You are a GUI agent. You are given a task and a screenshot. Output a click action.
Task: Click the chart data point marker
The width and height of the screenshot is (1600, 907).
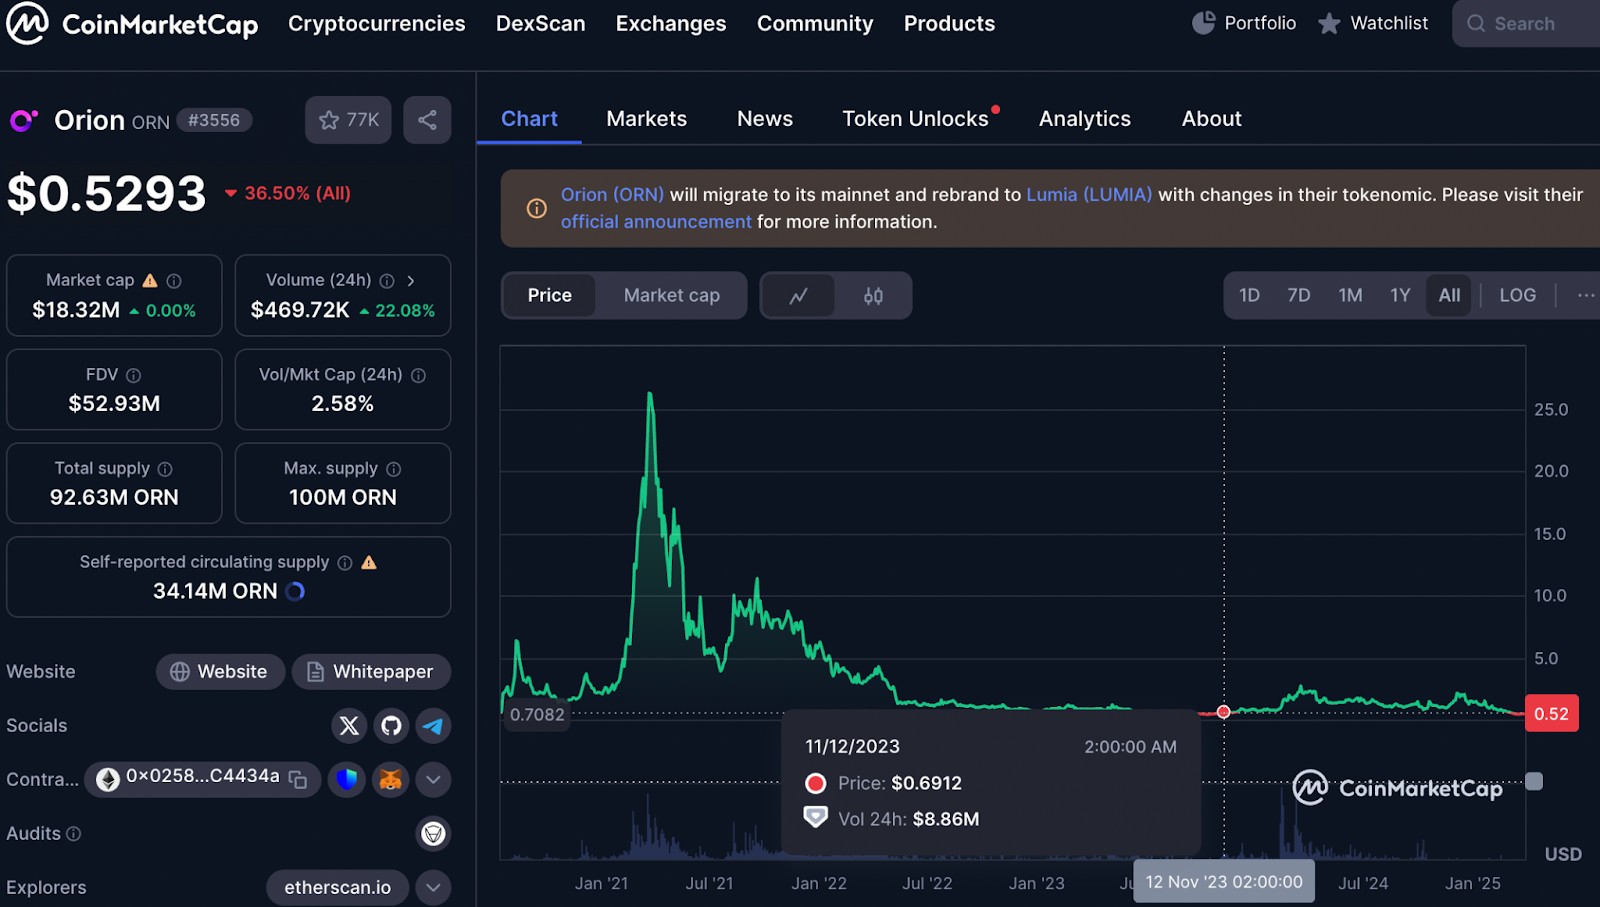1224,712
